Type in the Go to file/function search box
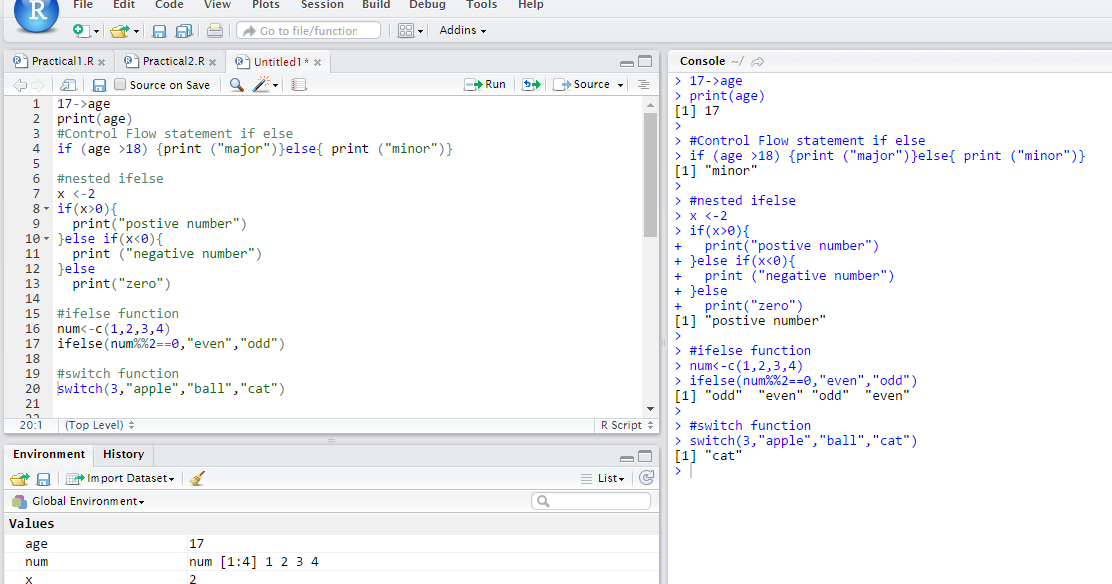Image resolution: width=1112 pixels, height=584 pixels. coord(308,29)
